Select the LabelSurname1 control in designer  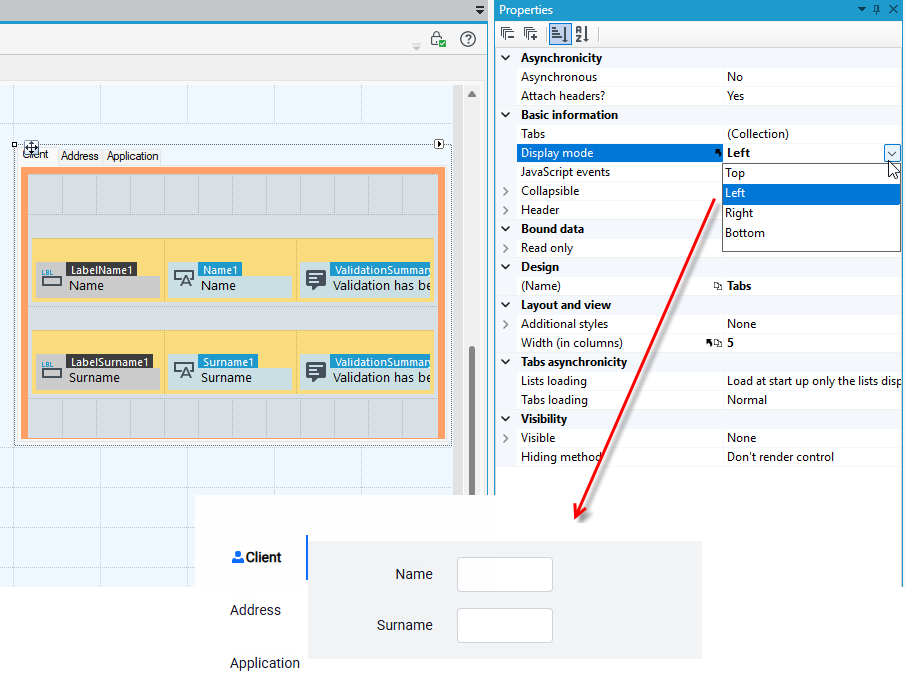click(x=98, y=372)
